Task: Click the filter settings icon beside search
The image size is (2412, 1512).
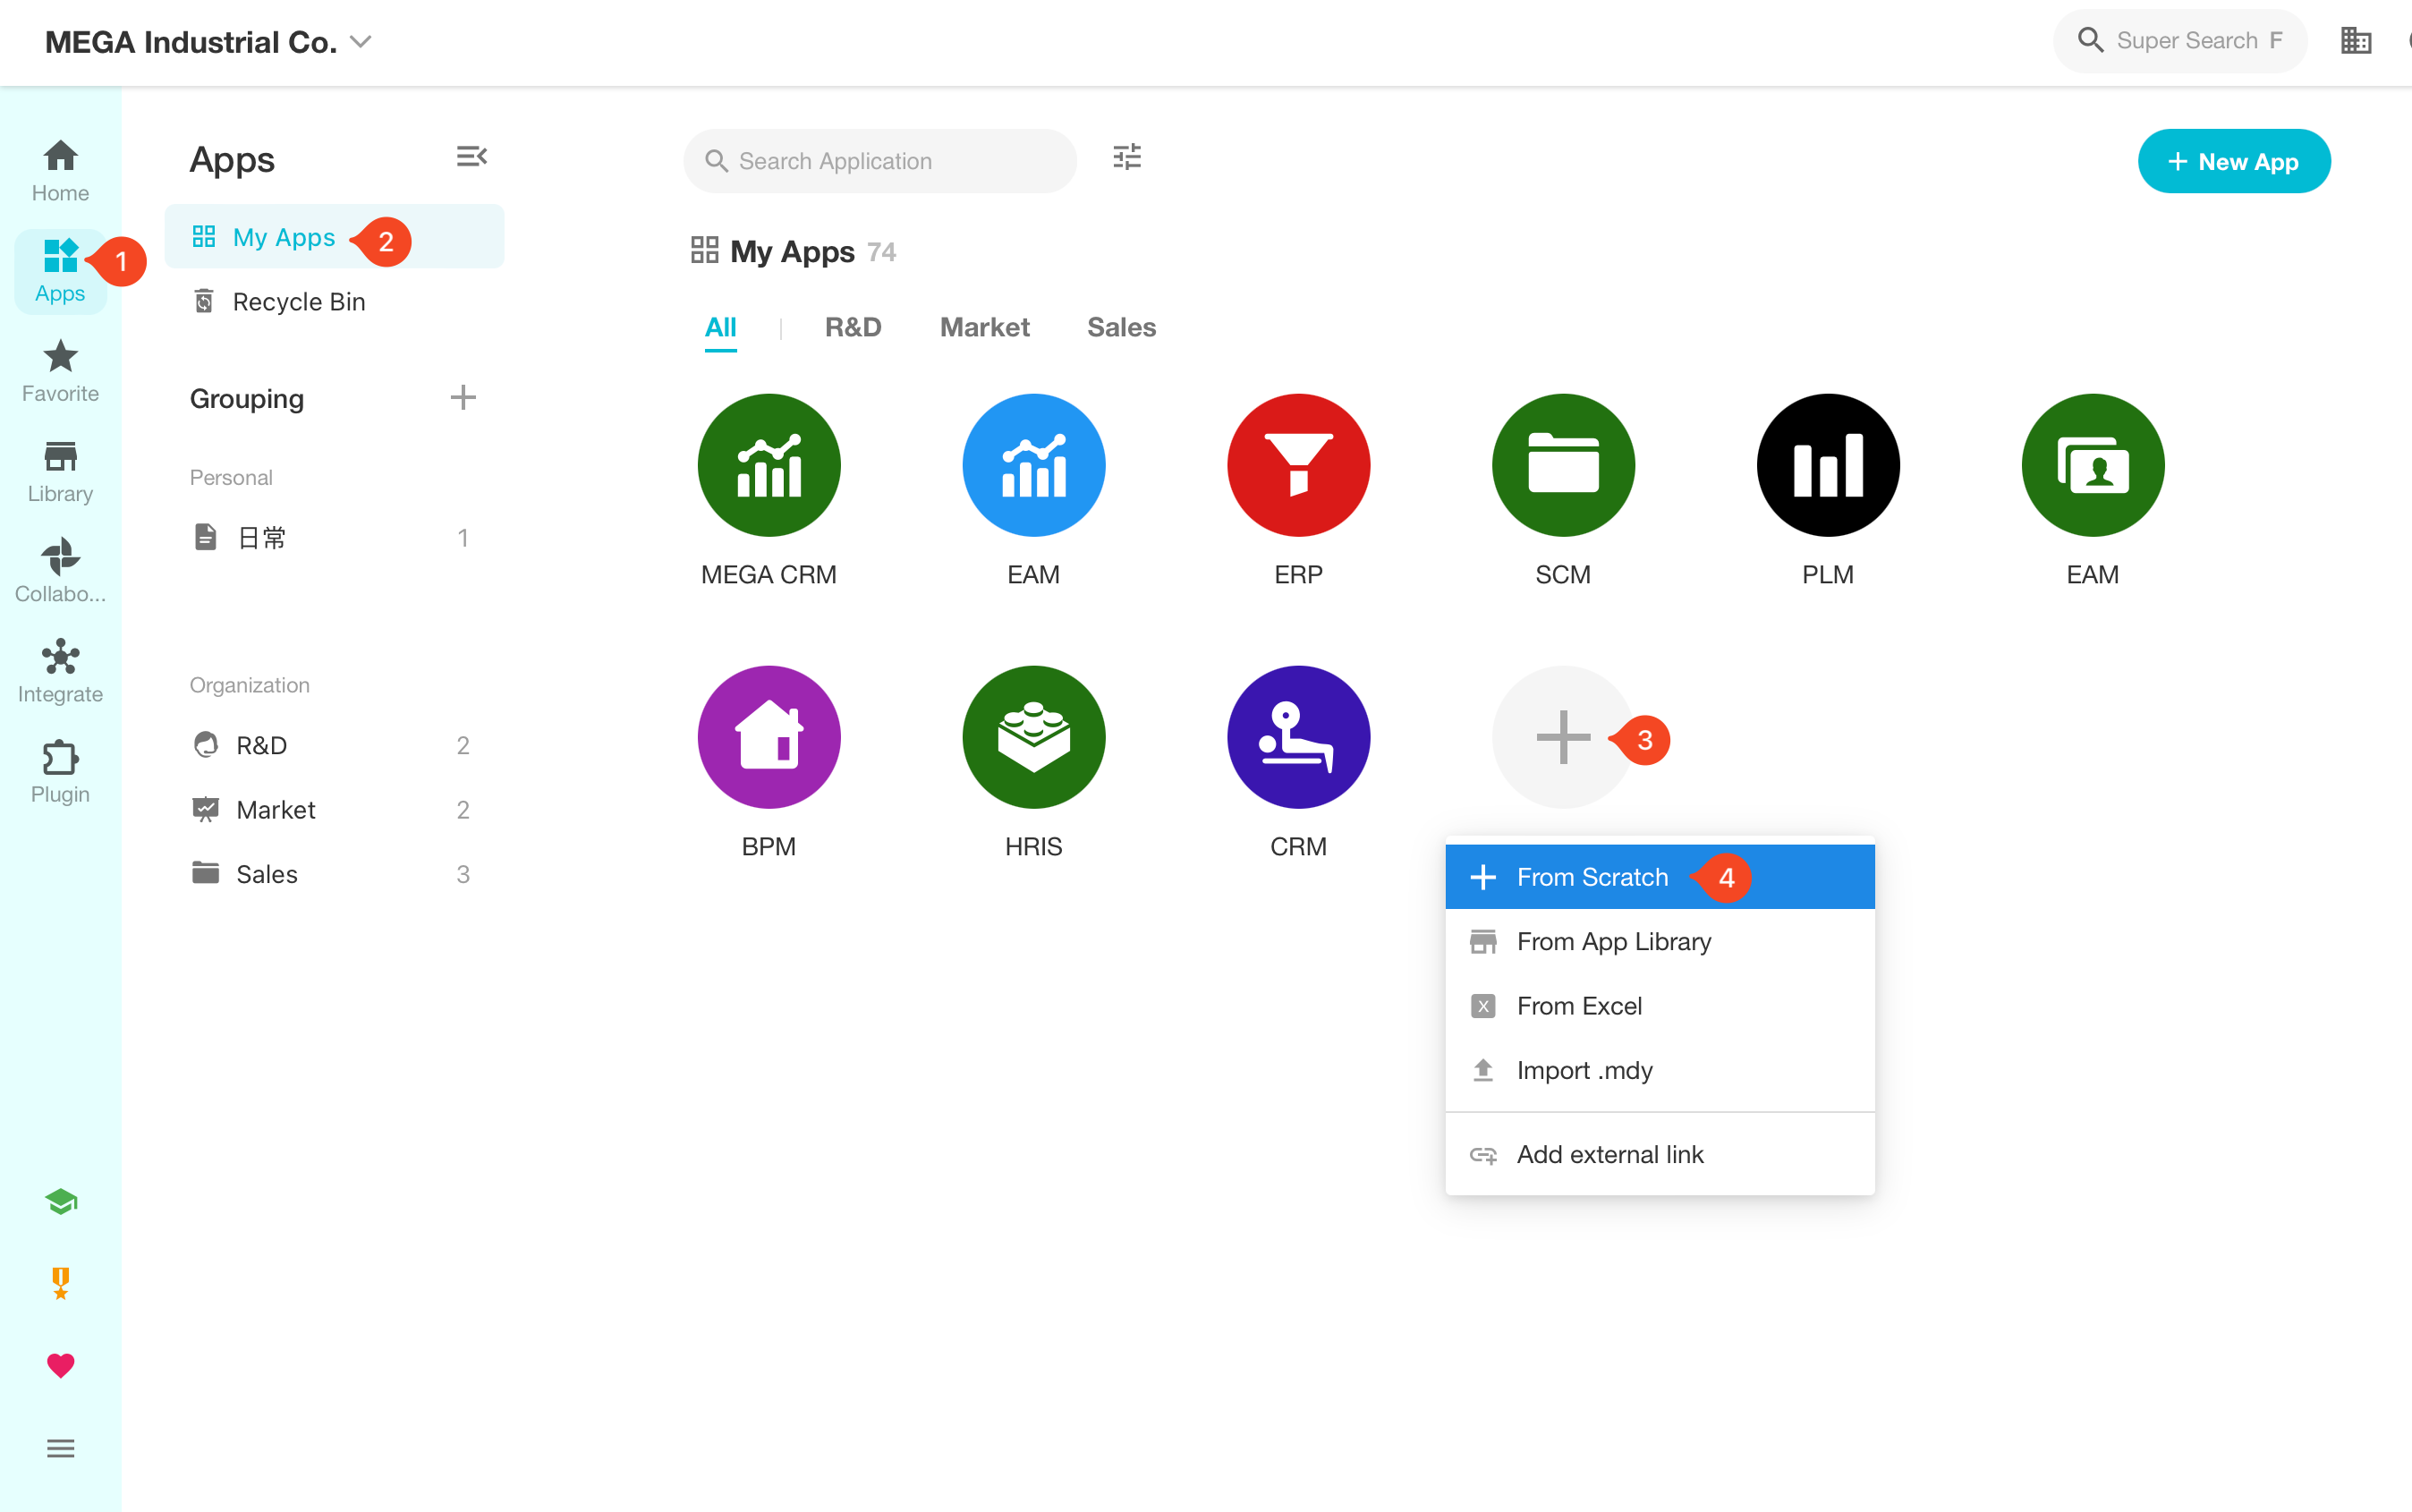Action: tap(1127, 158)
